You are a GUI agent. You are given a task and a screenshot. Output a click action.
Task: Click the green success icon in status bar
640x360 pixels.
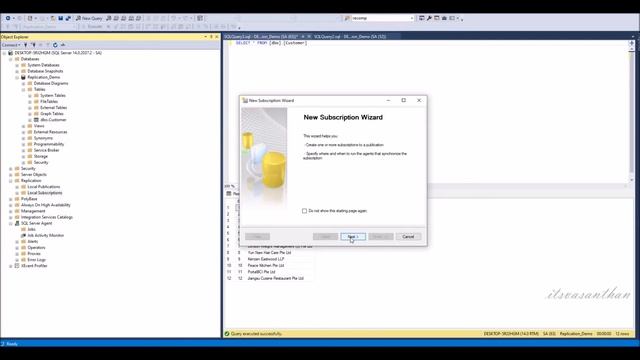tap(227, 334)
